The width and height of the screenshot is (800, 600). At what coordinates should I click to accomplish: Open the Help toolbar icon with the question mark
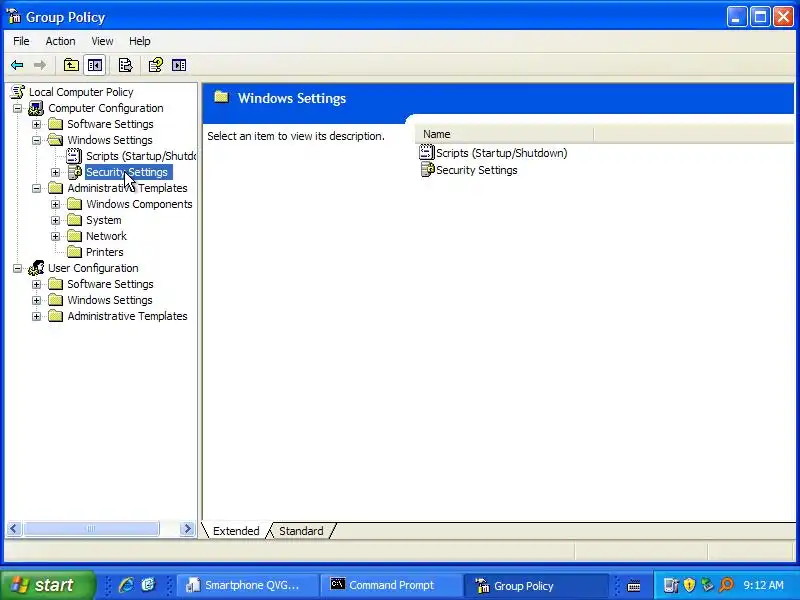(155, 65)
